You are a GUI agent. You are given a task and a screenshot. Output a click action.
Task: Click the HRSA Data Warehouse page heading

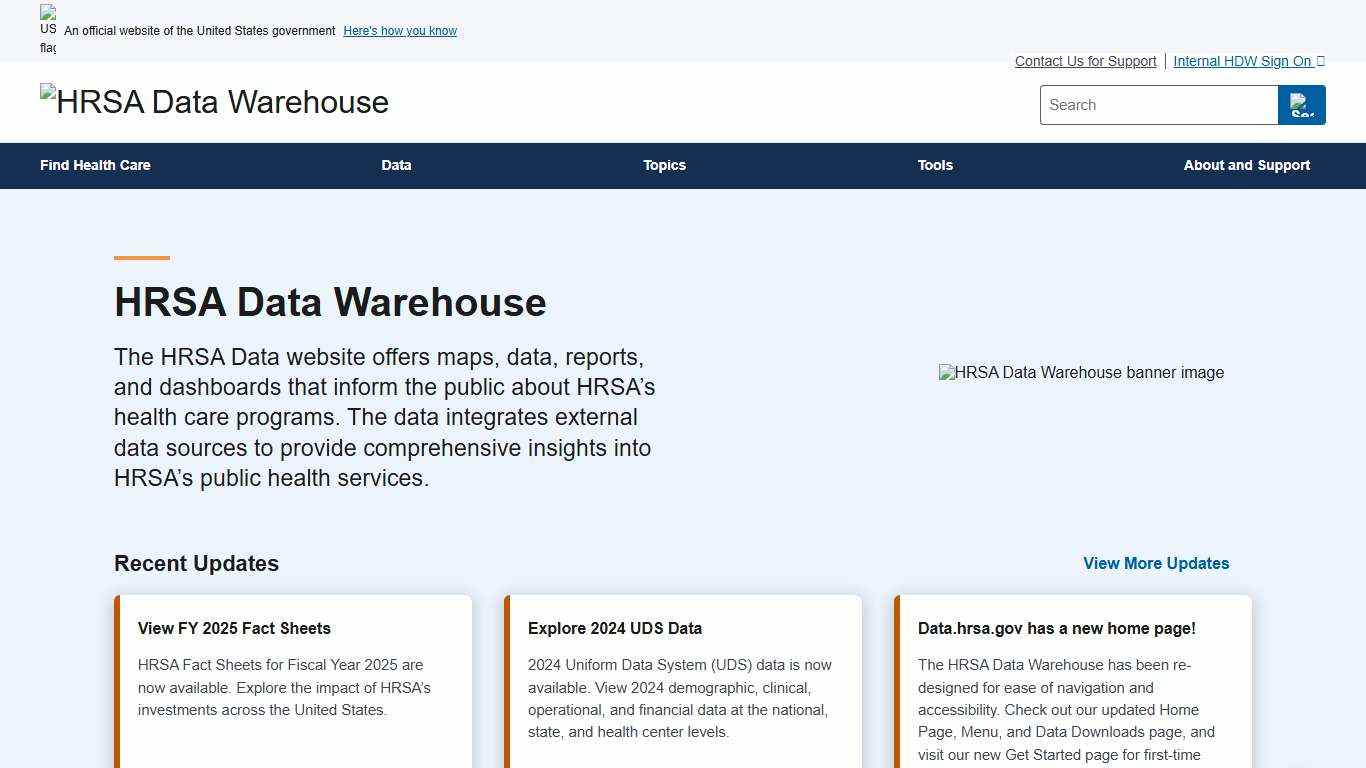pos(330,302)
